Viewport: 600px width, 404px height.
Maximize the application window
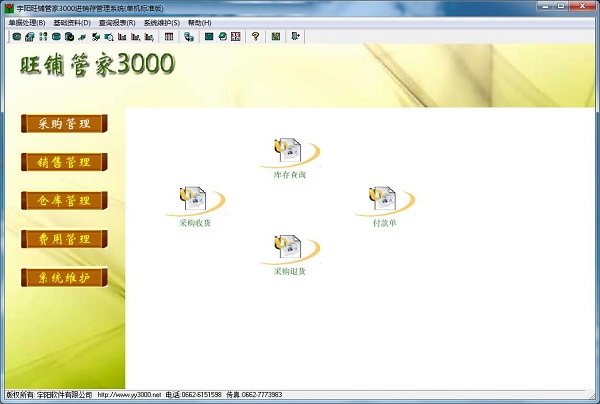coord(561,6)
